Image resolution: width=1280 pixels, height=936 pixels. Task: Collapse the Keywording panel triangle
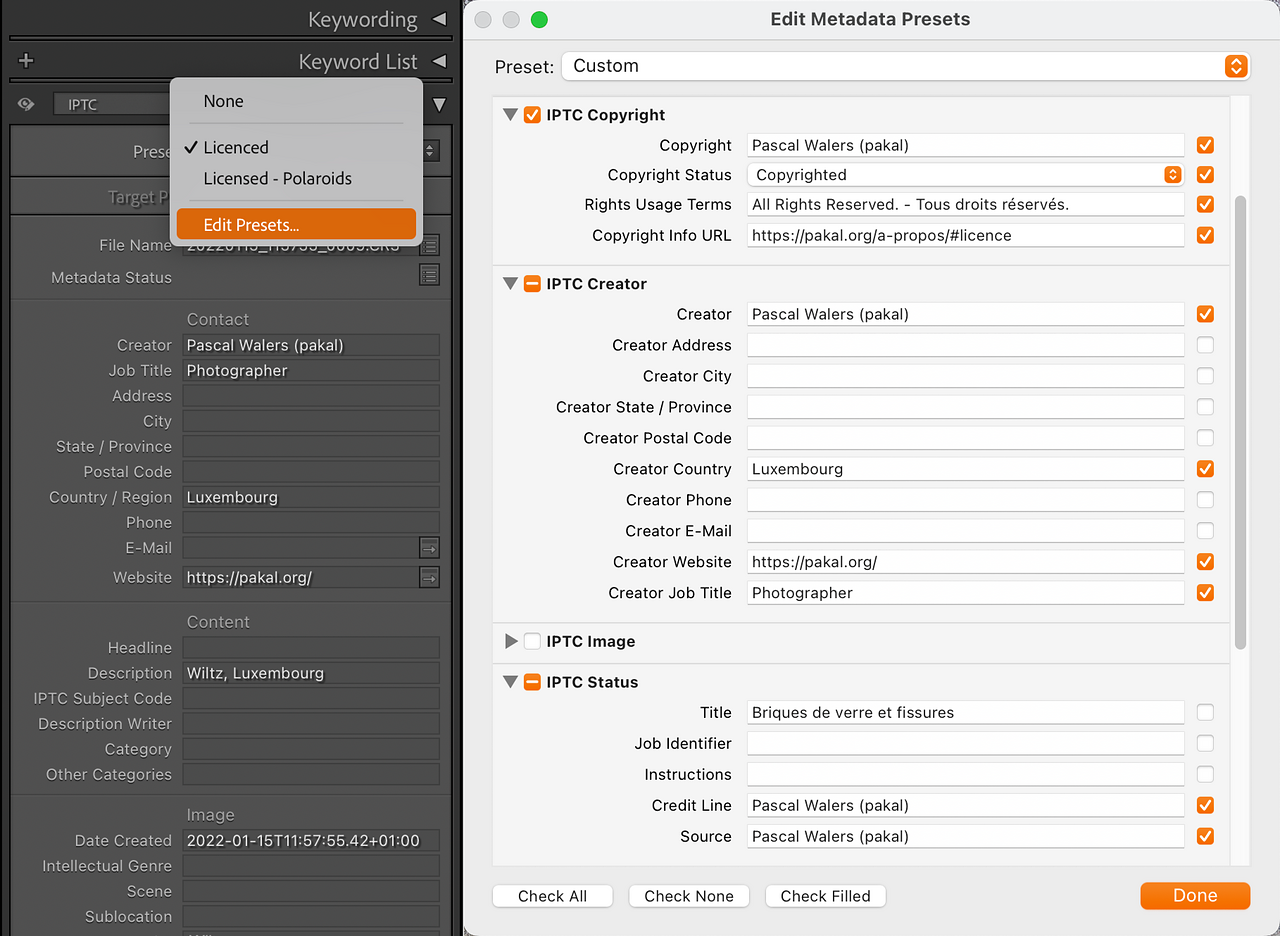point(439,19)
